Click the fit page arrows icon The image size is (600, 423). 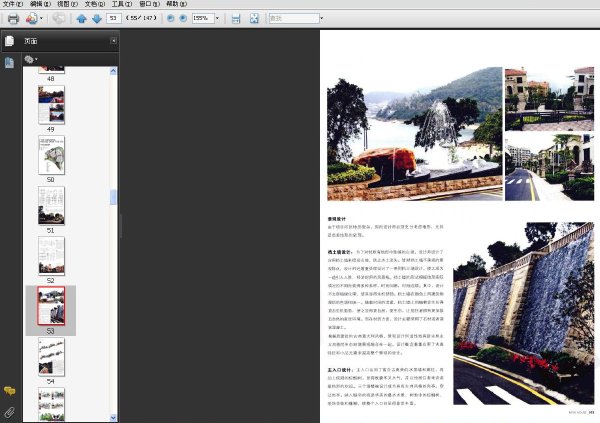point(254,18)
